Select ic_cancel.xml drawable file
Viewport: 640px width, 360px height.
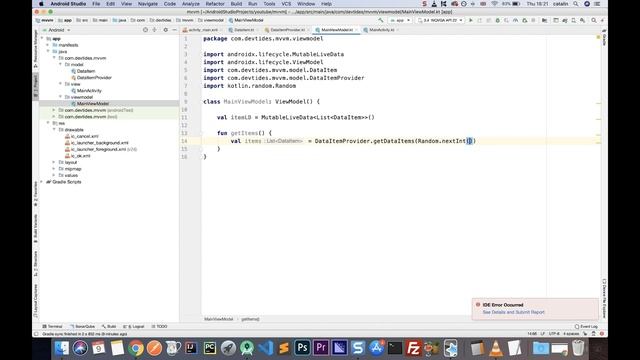tap(82, 136)
